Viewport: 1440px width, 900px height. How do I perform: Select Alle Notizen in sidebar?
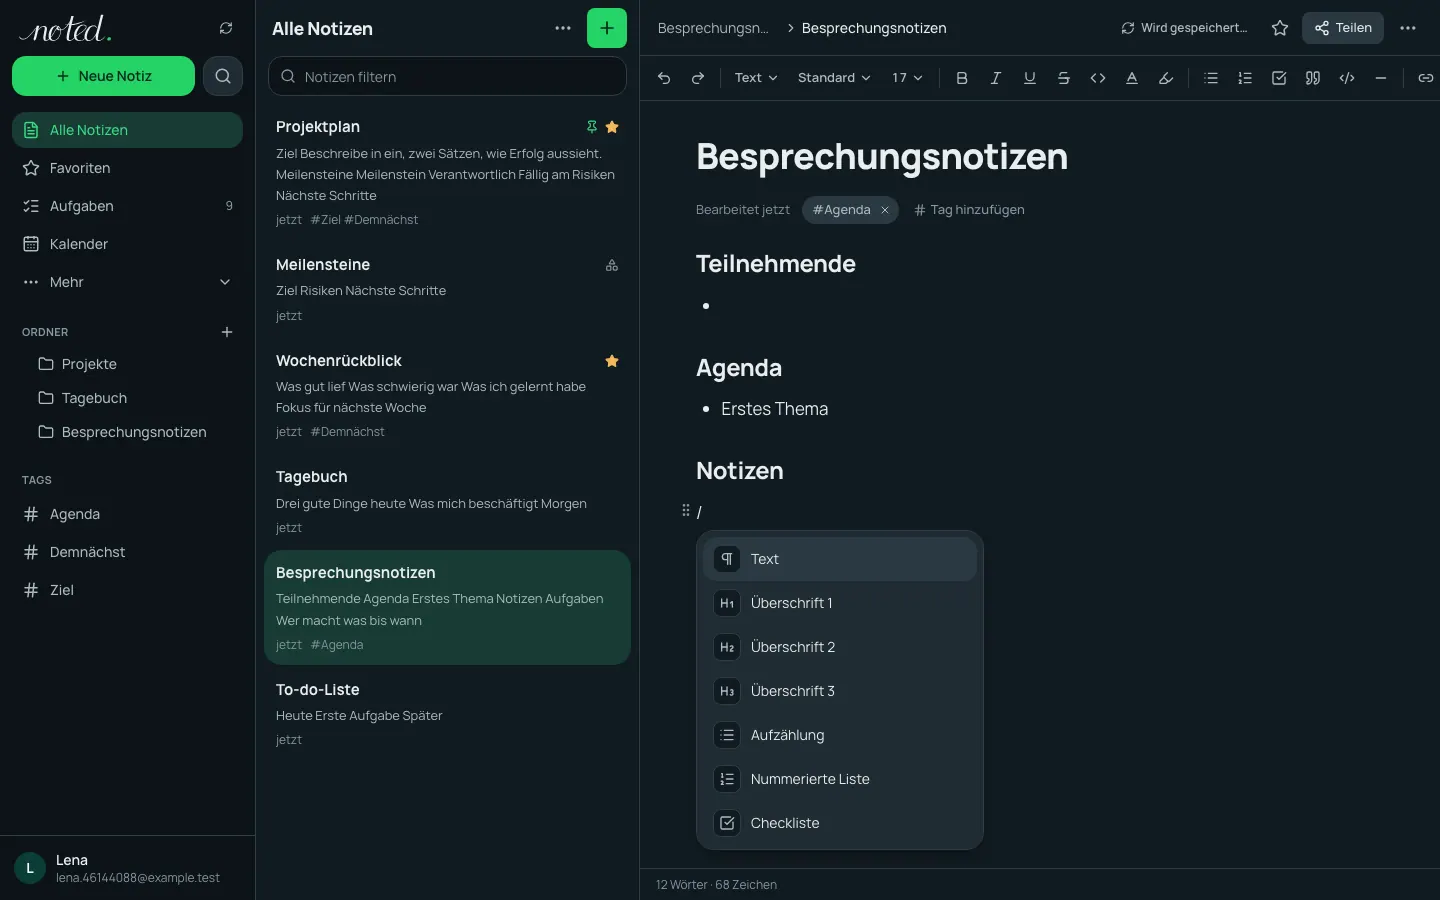127,130
